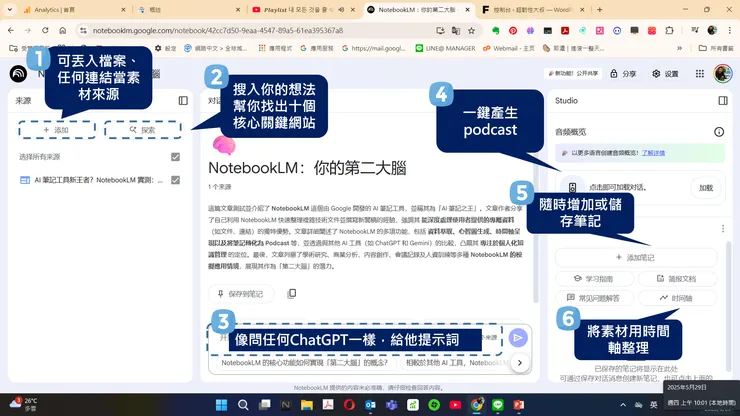The image size is (740, 416).
Task: Open the Windows Start menu
Action: pos(221,405)
